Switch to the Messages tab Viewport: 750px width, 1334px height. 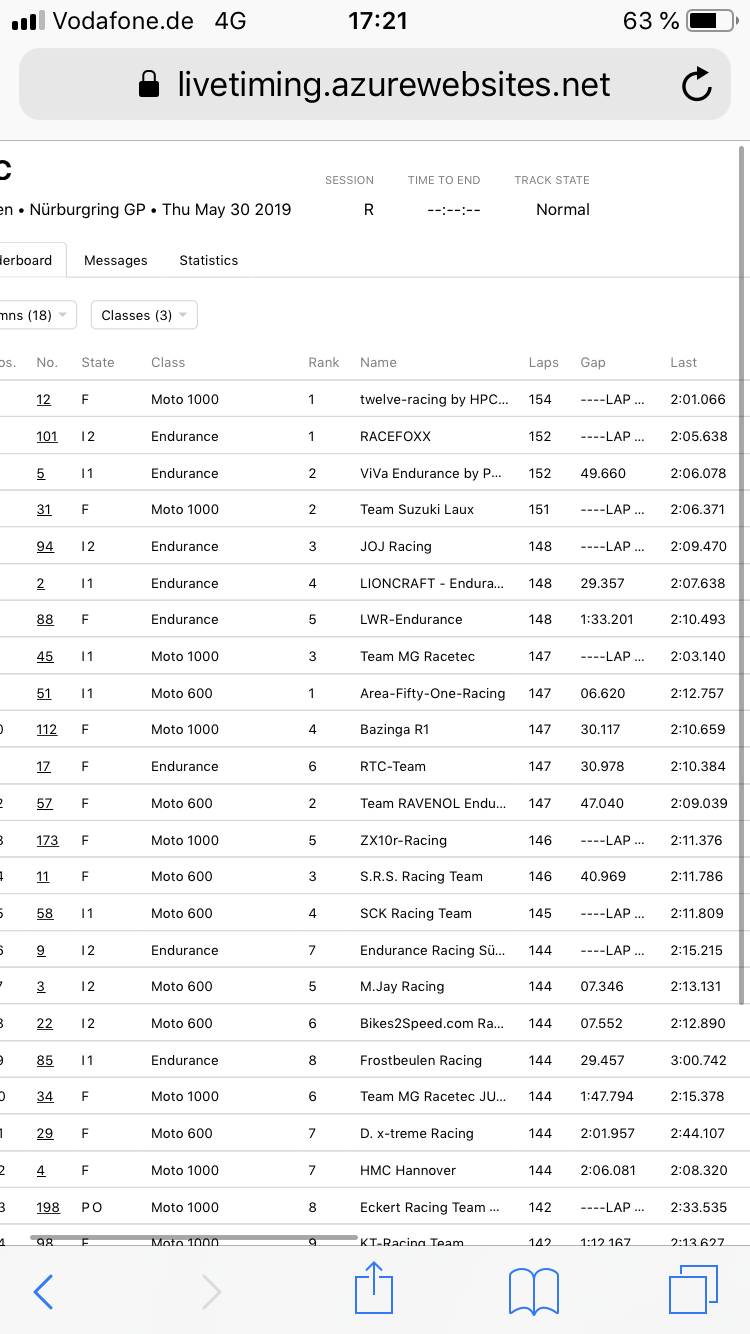pos(115,260)
